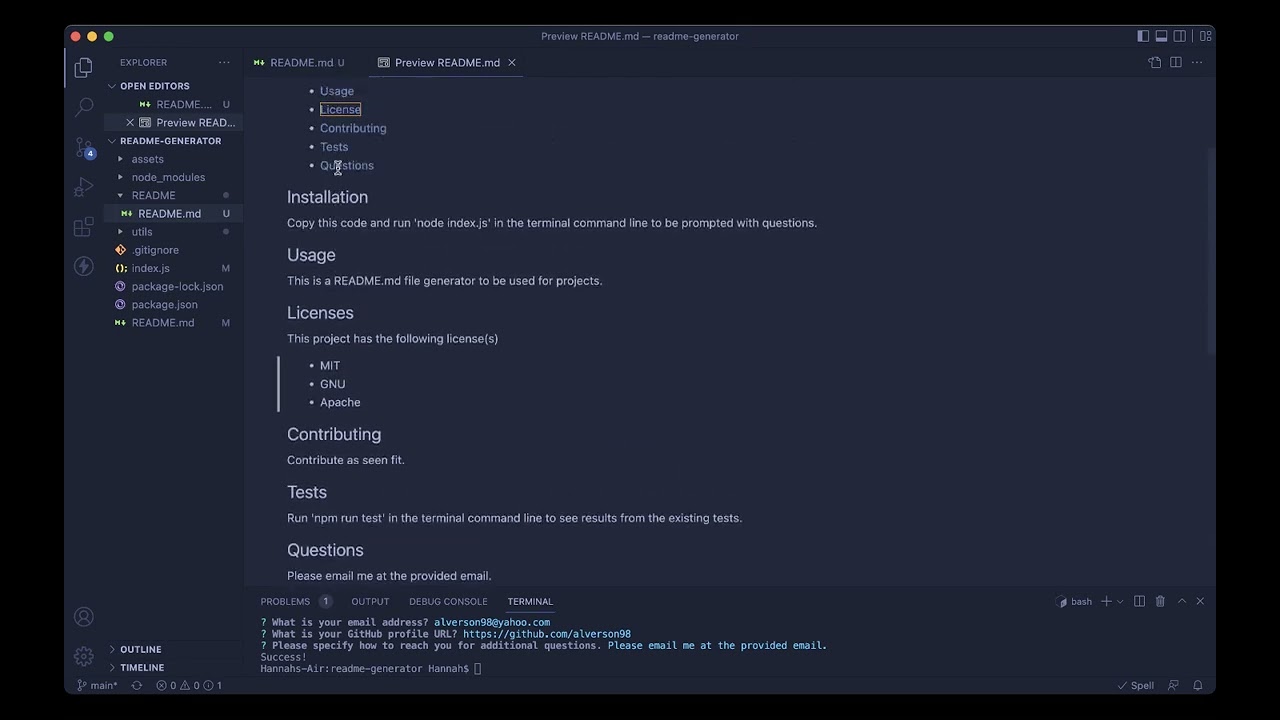Open the new terminal profile dropdown arrow

tap(1120, 601)
